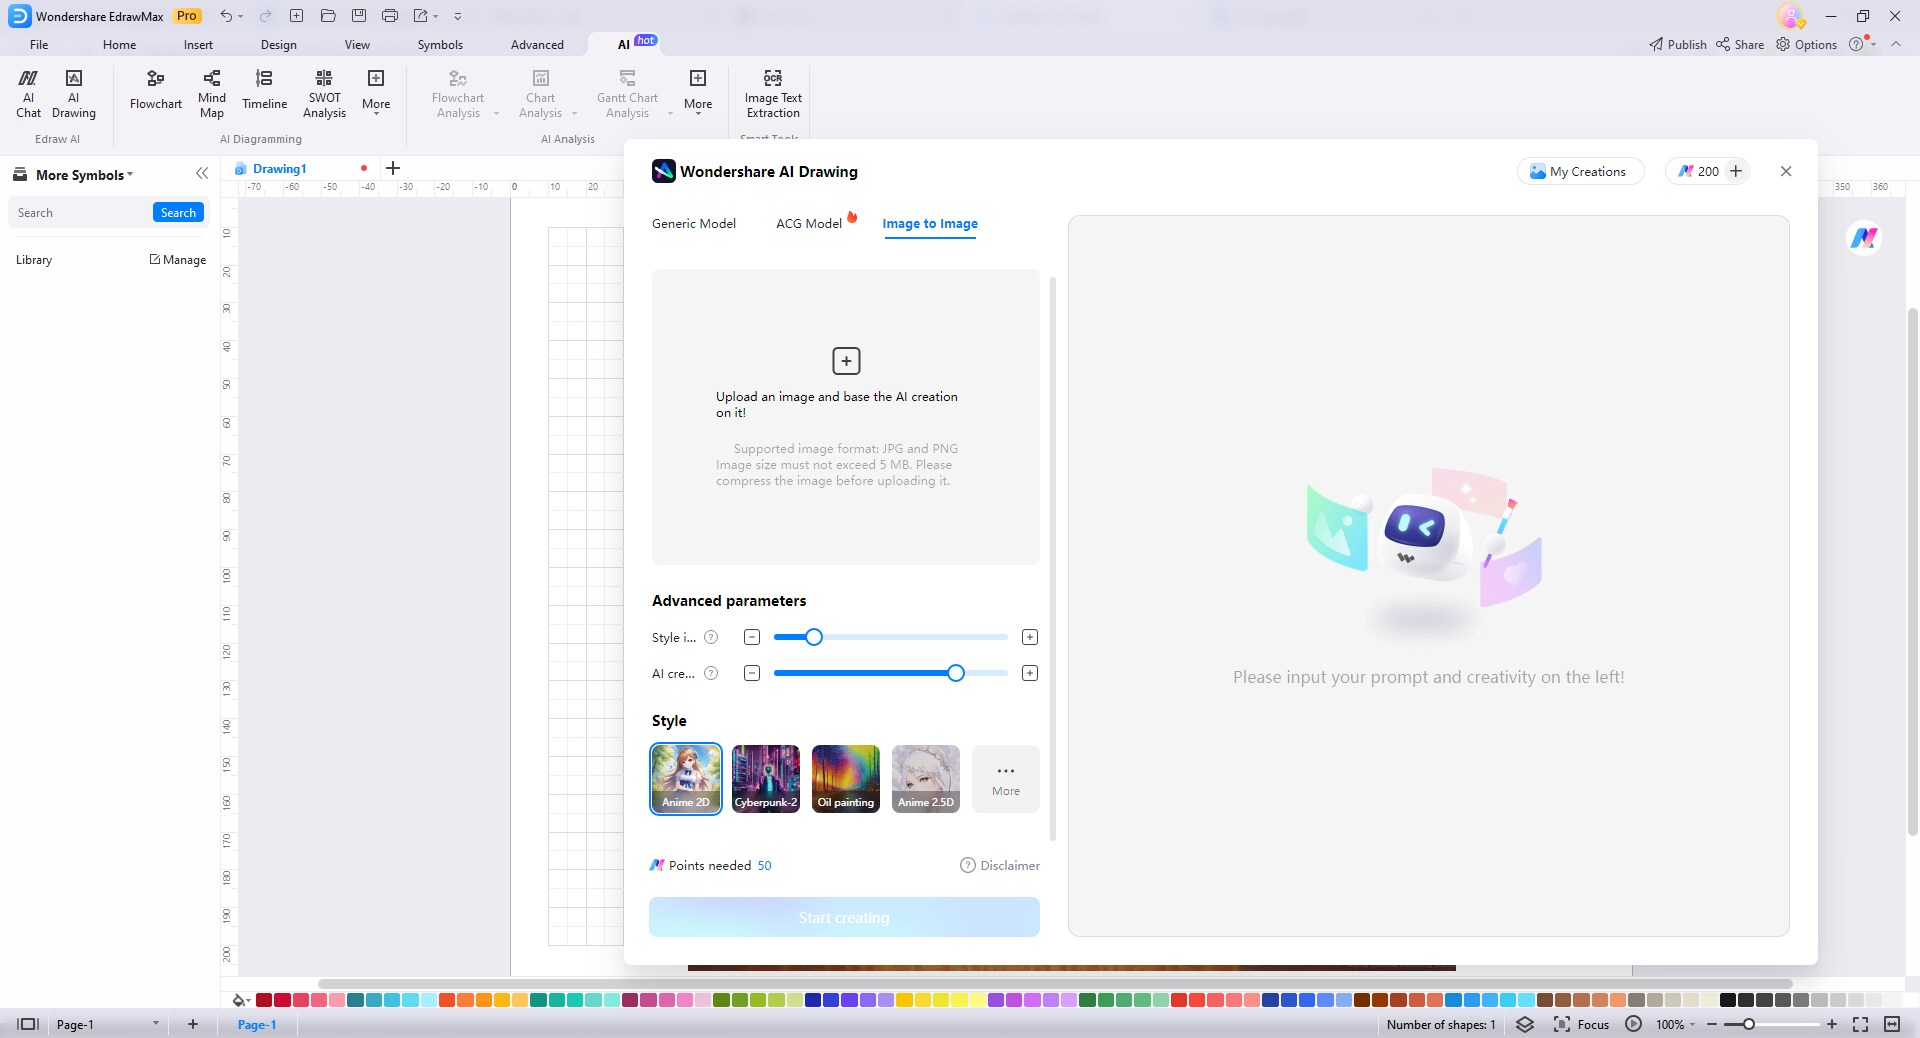Expand the Export options dropdown arrow
This screenshot has height=1038, width=1920.
[x=436, y=17]
